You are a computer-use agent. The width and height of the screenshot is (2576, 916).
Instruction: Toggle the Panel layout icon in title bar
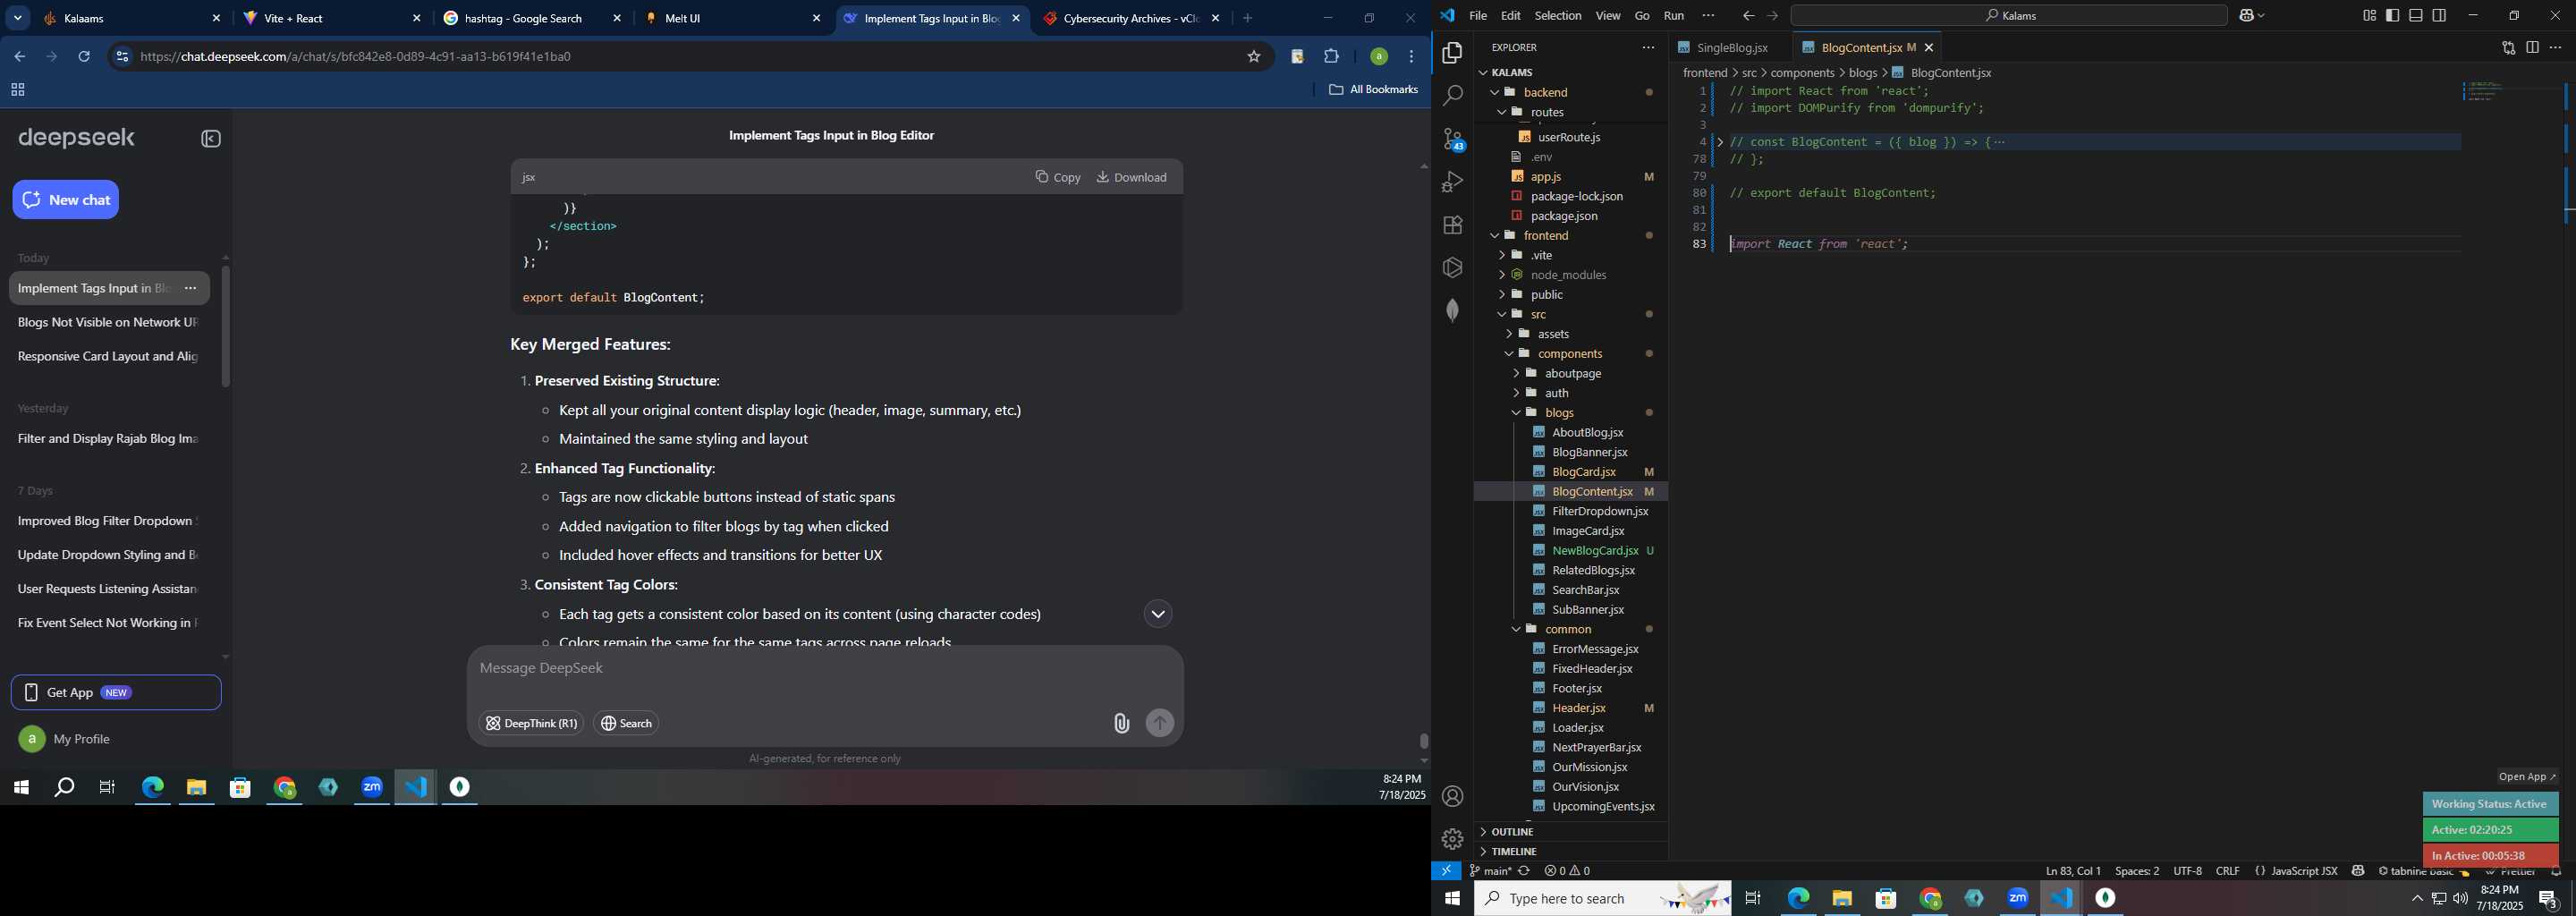coord(2416,15)
